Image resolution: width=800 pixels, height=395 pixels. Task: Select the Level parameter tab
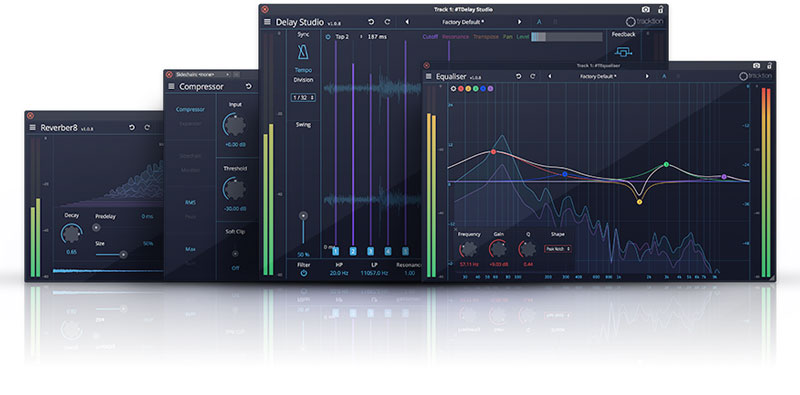pos(522,37)
